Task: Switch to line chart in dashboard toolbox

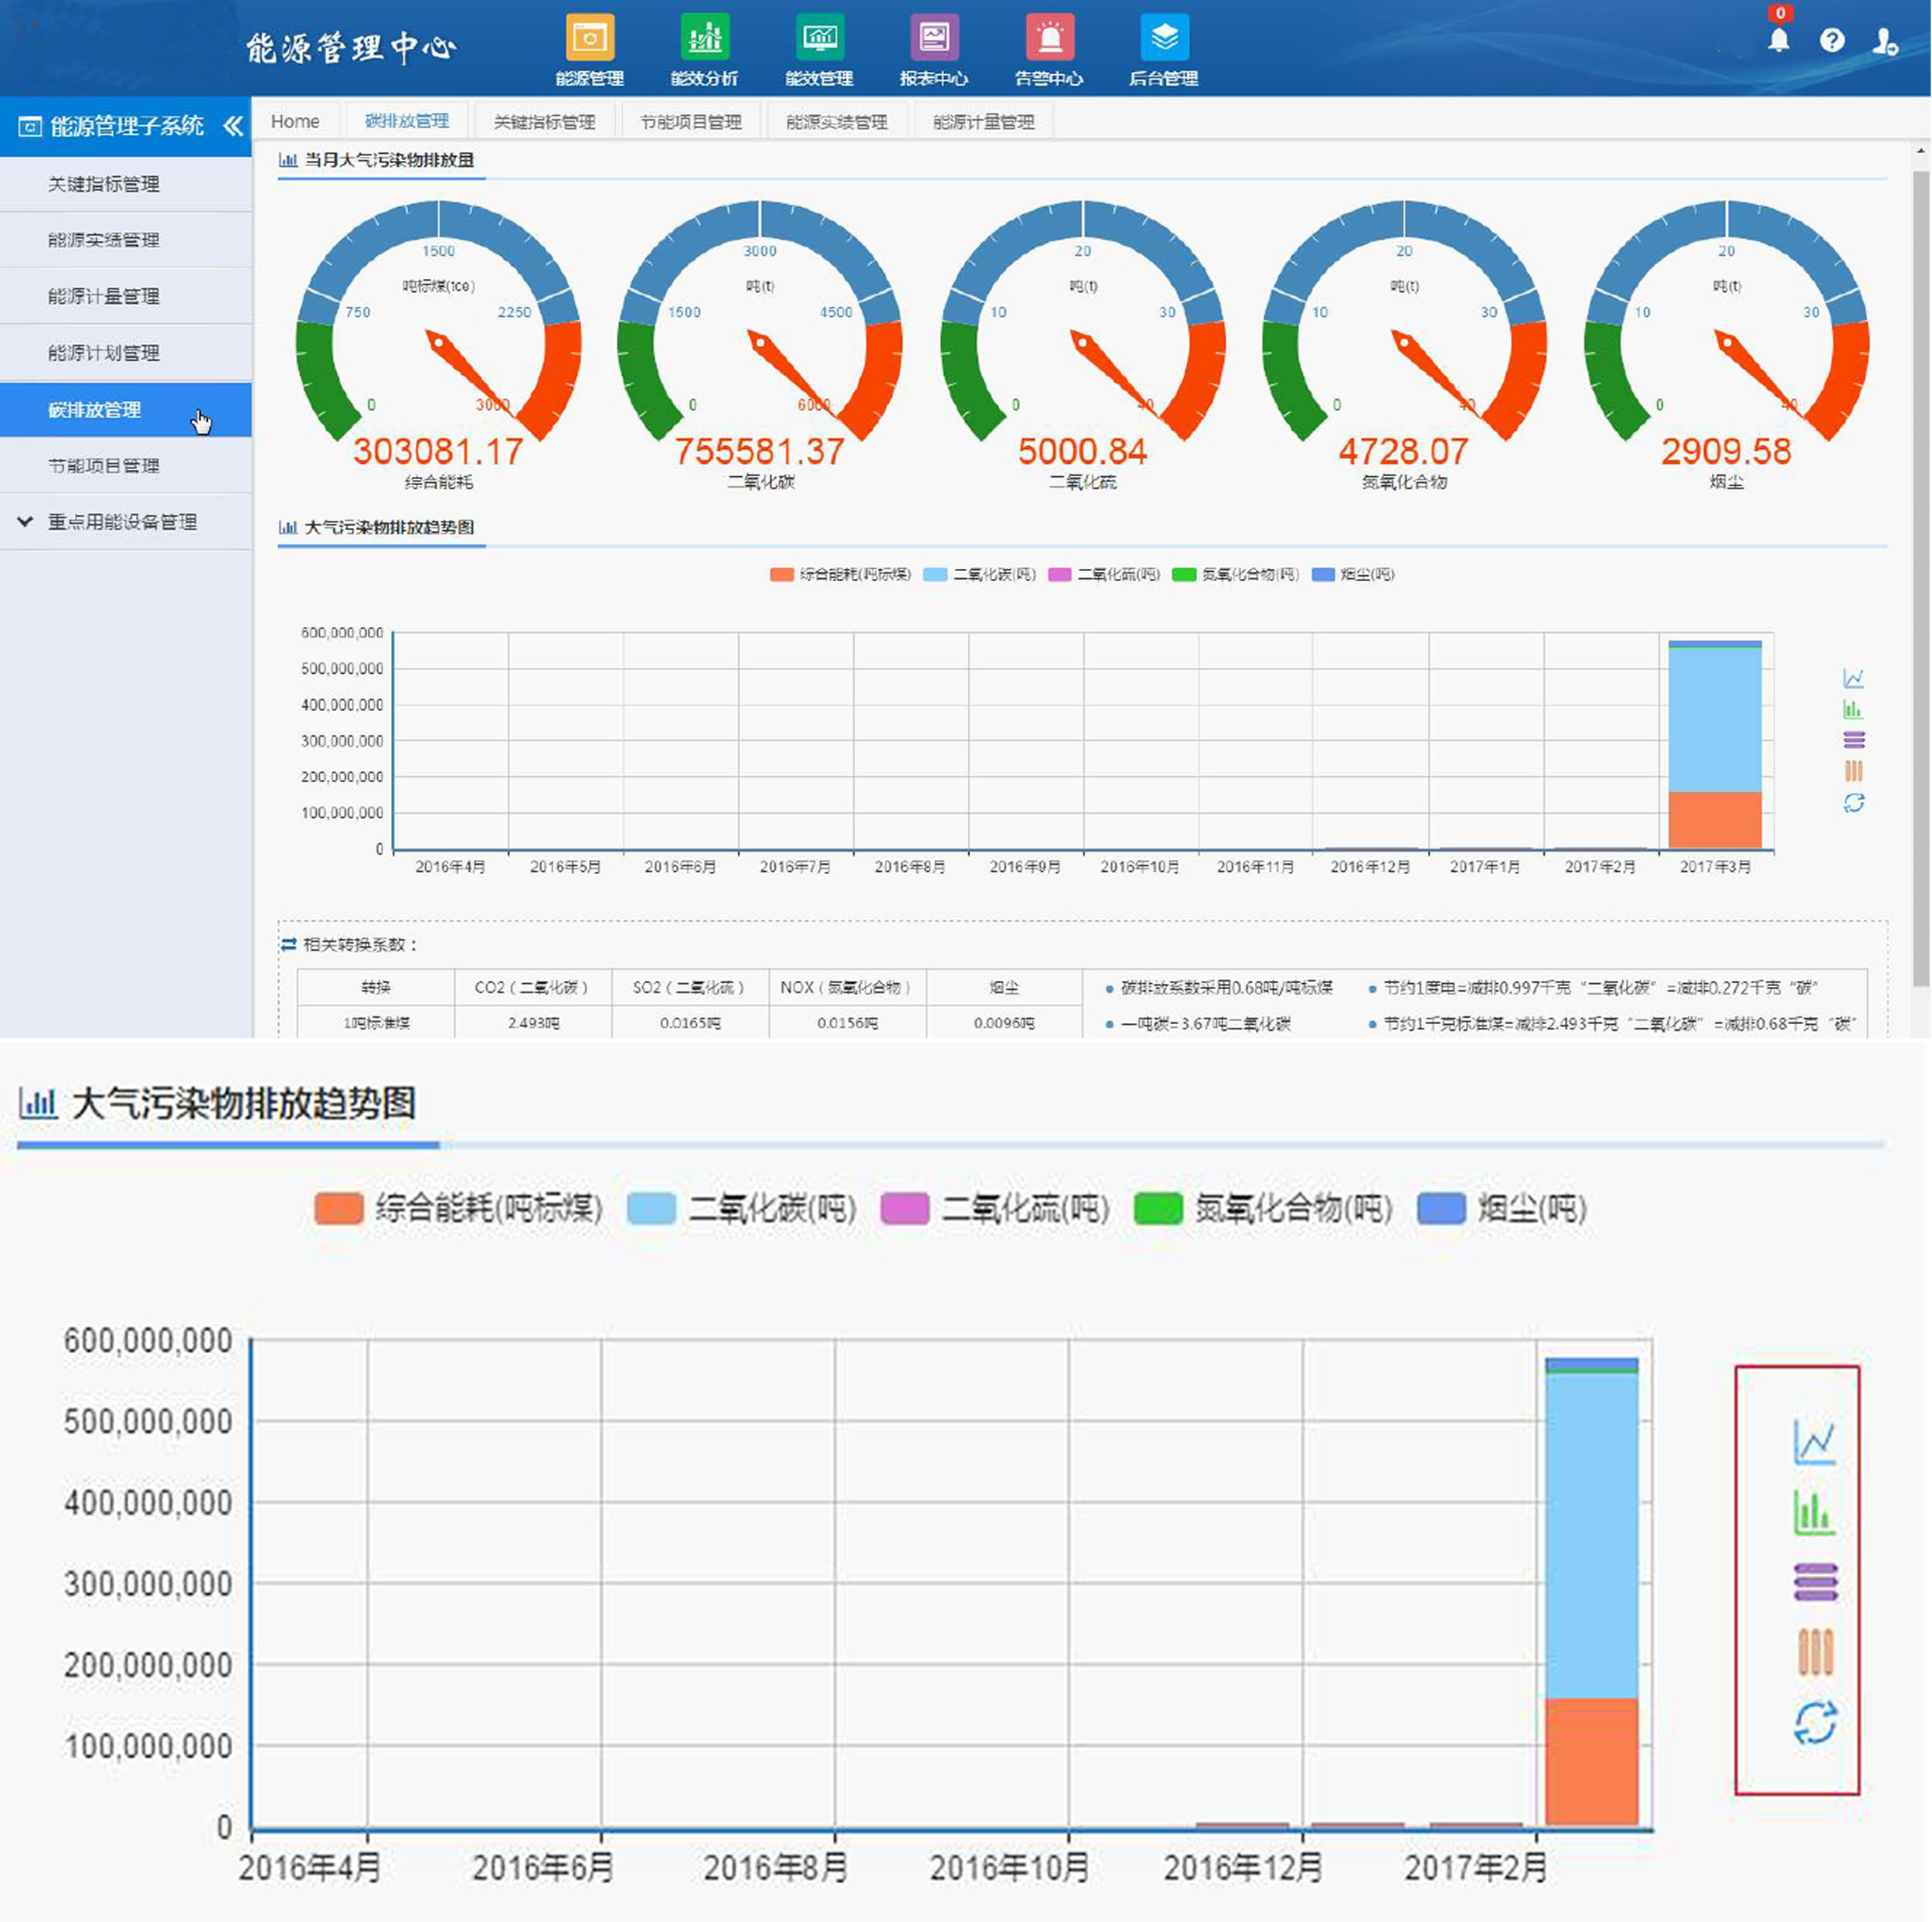Action: coord(1853,678)
